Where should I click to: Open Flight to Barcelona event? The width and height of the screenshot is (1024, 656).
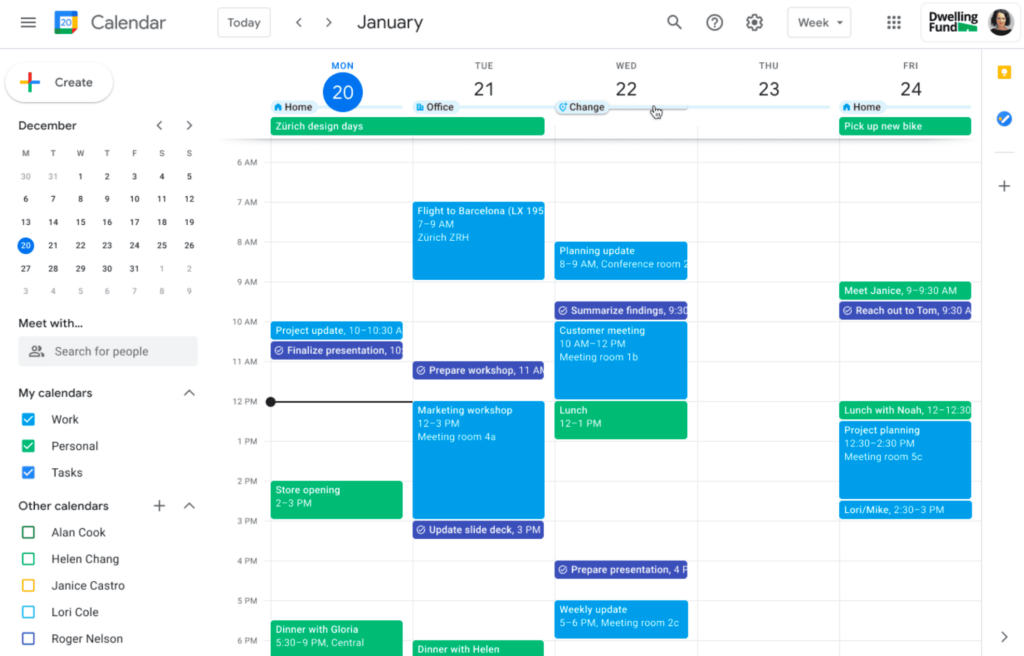(x=478, y=241)
